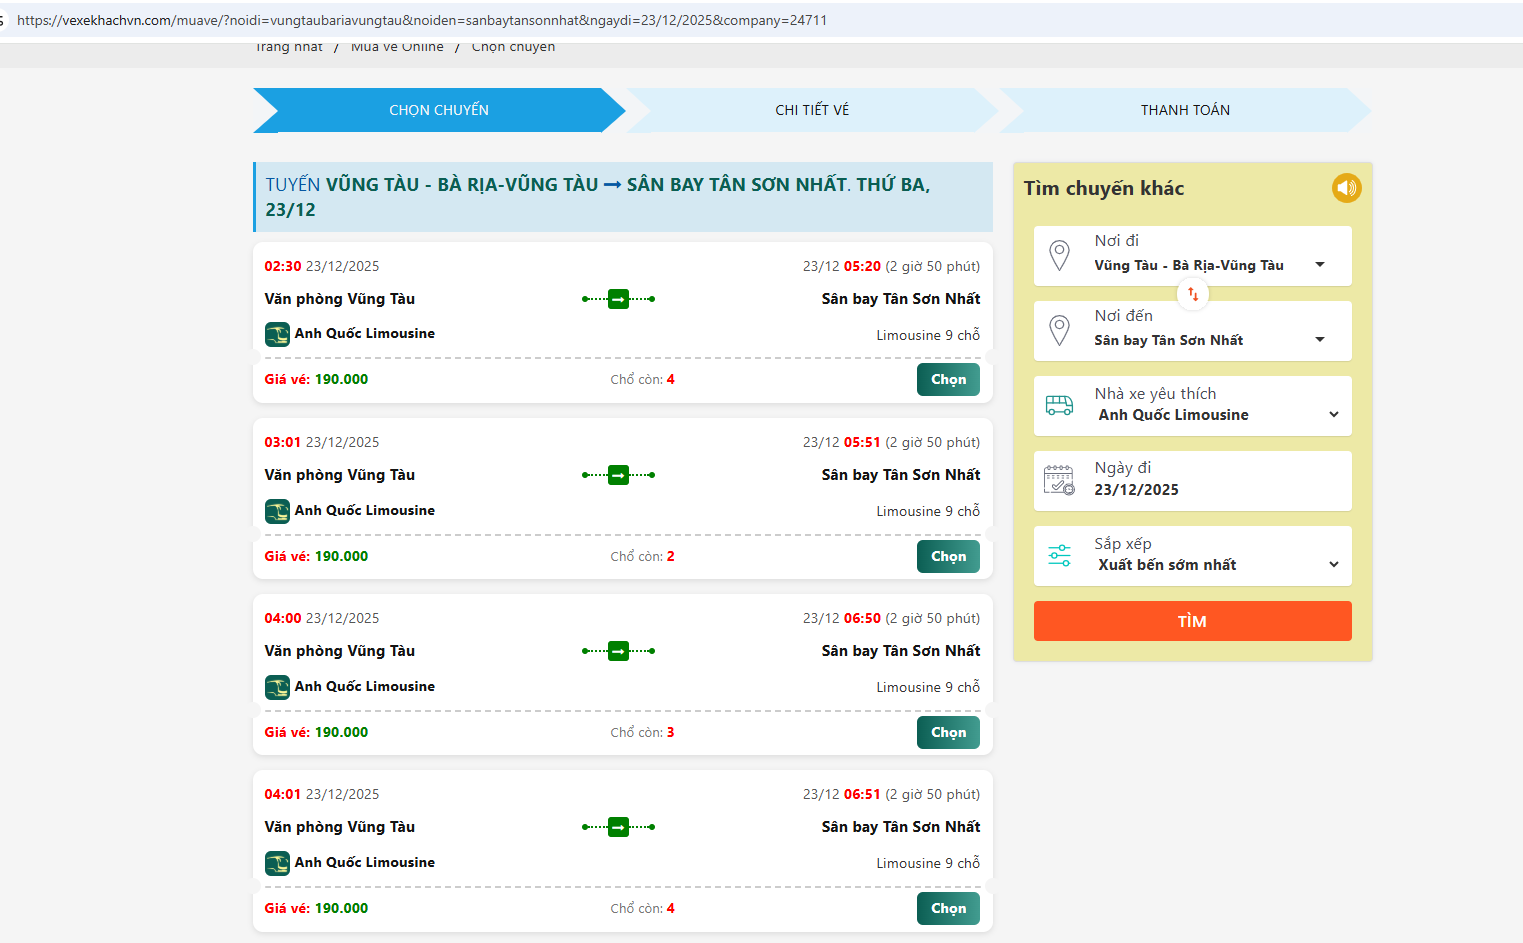Select the CHỌN CHUYẾN step tab
Viewport: 1523px width, 943px height.
pos(438,110)
